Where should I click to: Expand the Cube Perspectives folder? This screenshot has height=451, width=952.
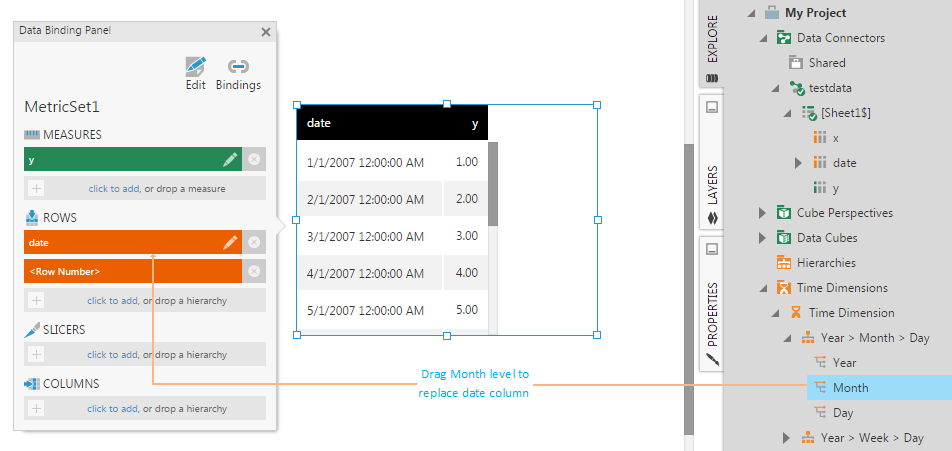point(763,213)
